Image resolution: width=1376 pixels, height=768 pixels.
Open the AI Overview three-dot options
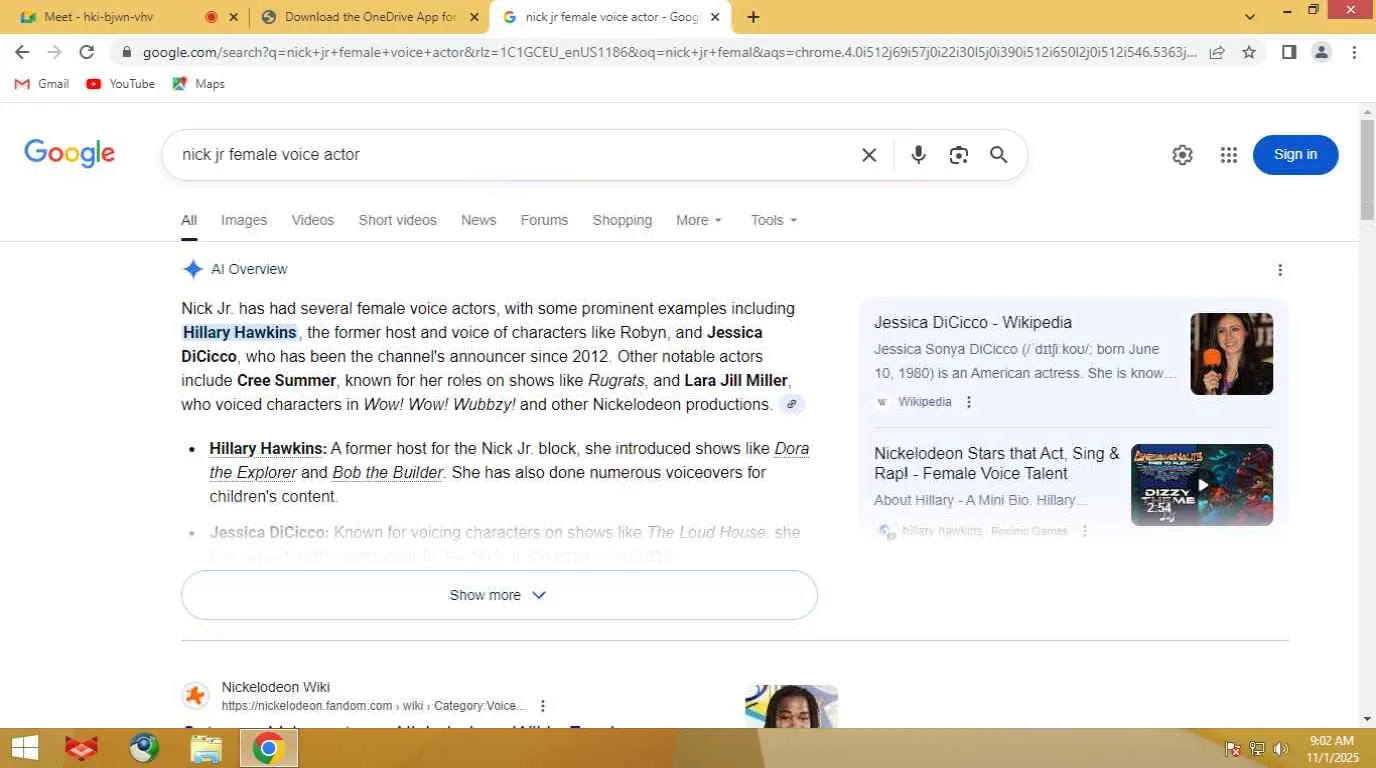[1280, 270]
